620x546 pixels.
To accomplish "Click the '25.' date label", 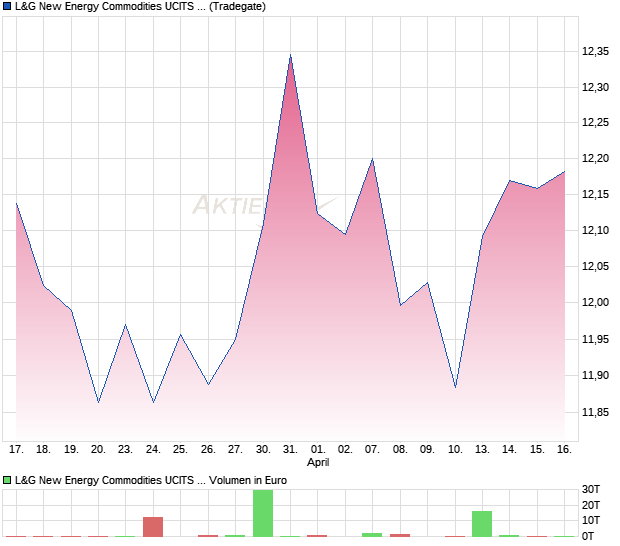I will coord(180,449).
